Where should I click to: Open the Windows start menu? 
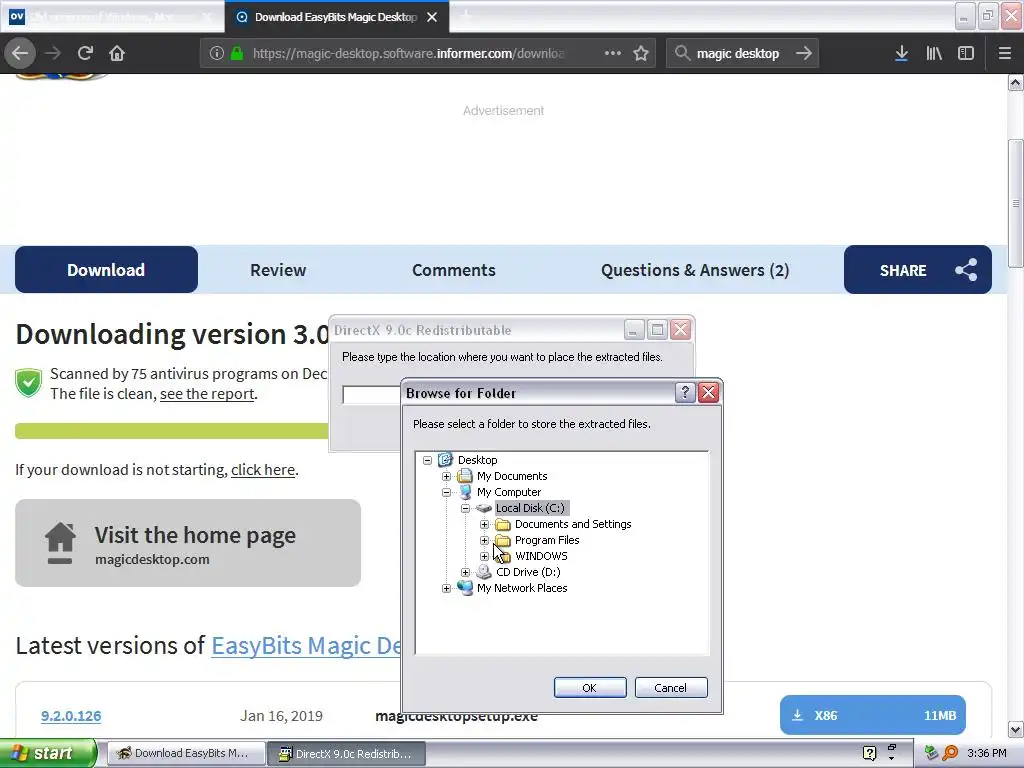[48, 753]
